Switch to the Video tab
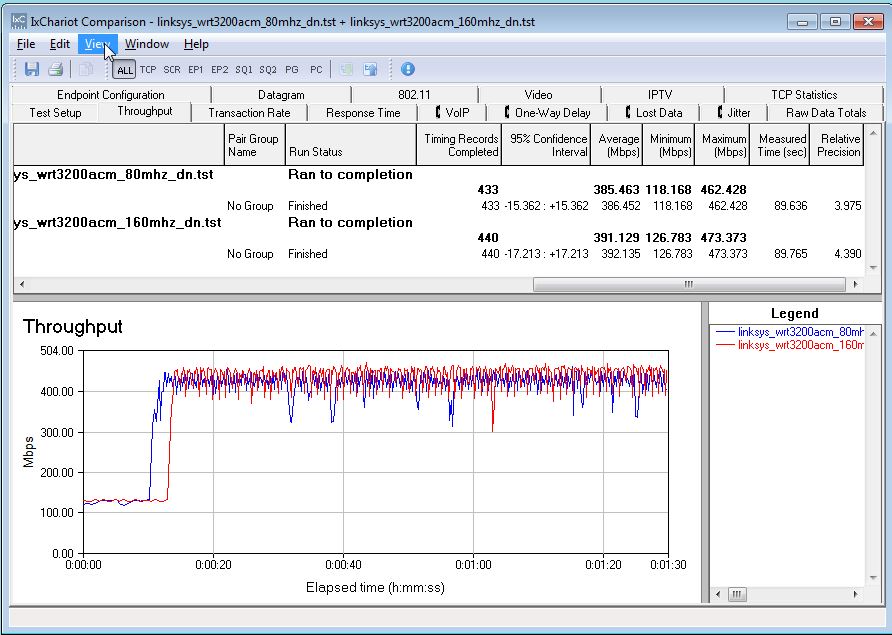 tap(538, 94)
